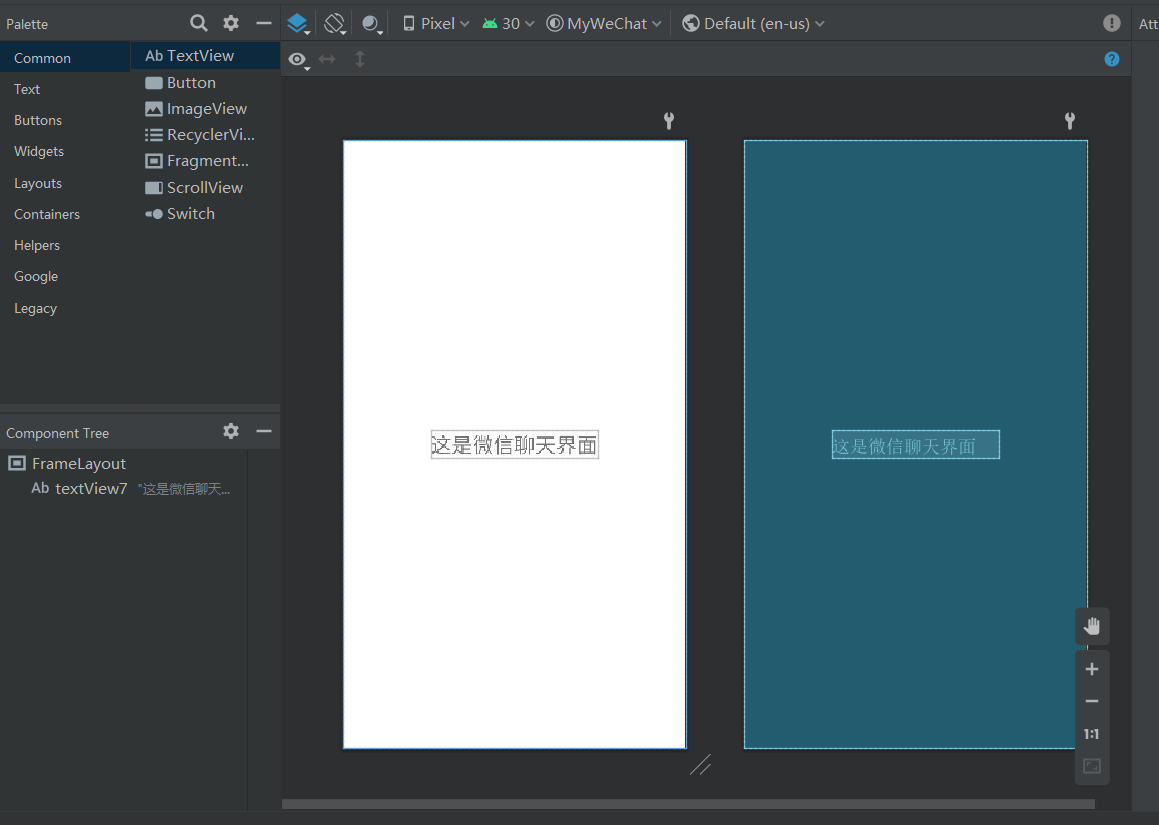Open the Palette search icon
The height and width of the screenshot is (825, 1159).
[x=198, y=23]
